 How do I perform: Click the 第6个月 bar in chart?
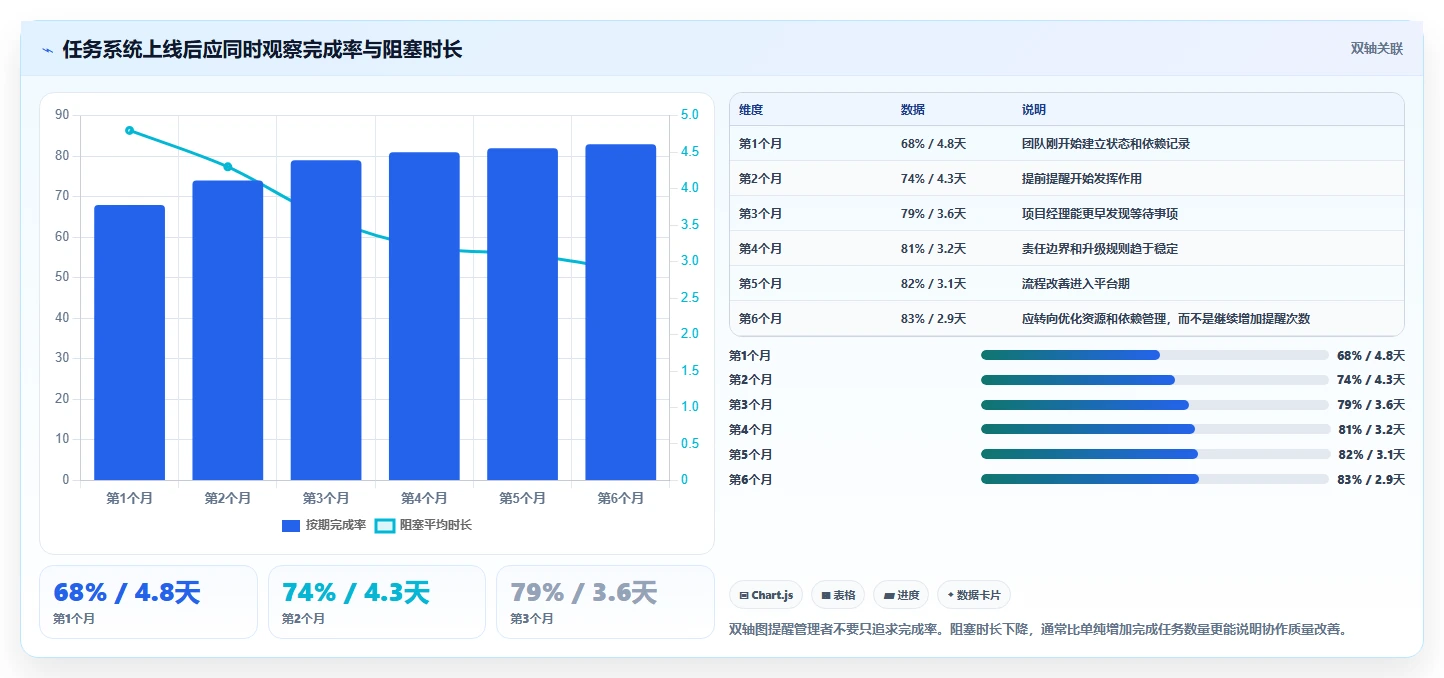621,312
